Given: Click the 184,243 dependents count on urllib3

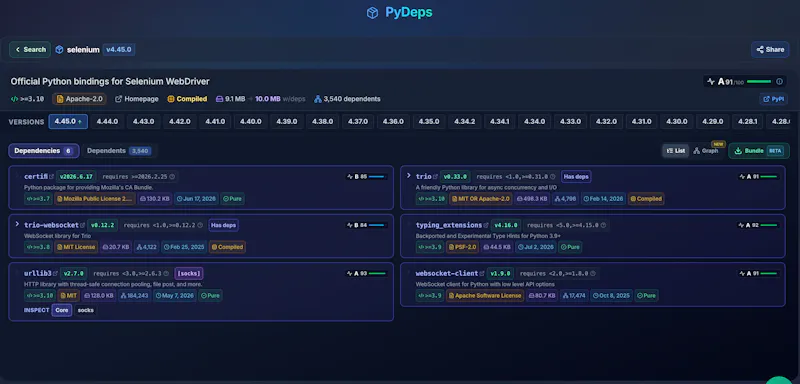Looking at the screenshot, I should pos(135,295).
